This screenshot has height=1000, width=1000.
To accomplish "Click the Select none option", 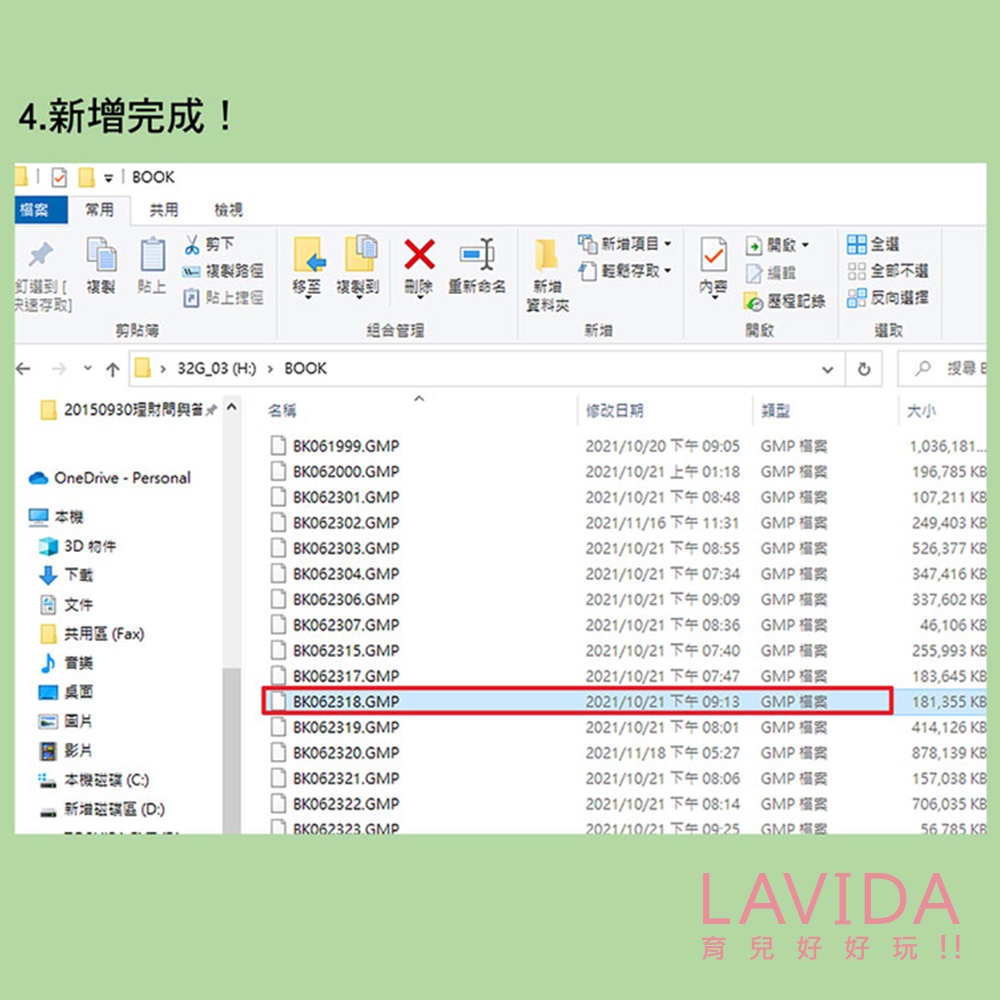I will pyautogui.click(x=887, y=270).
